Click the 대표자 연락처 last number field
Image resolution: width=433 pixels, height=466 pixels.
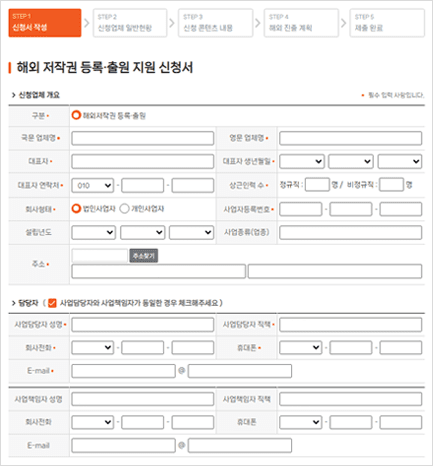pyautogui.click(x=193, y=186)
